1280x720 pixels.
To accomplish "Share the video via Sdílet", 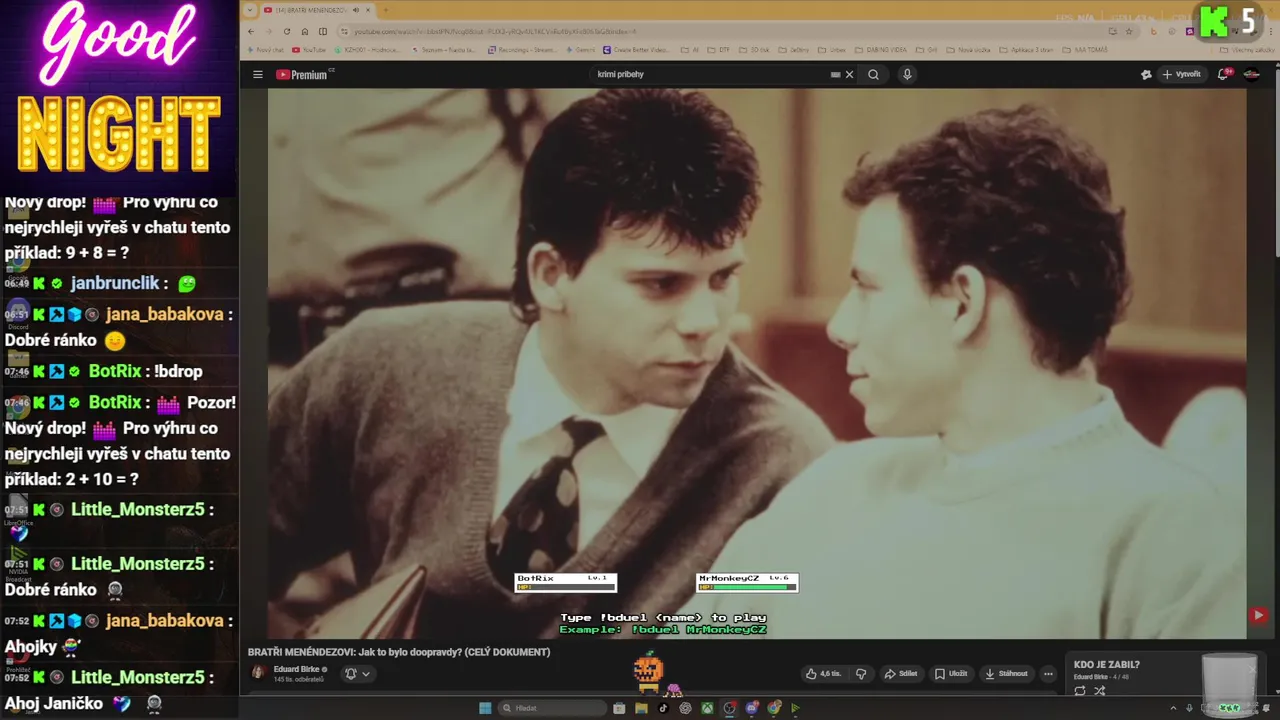I will pyautogui.click(x=901, y=673).
